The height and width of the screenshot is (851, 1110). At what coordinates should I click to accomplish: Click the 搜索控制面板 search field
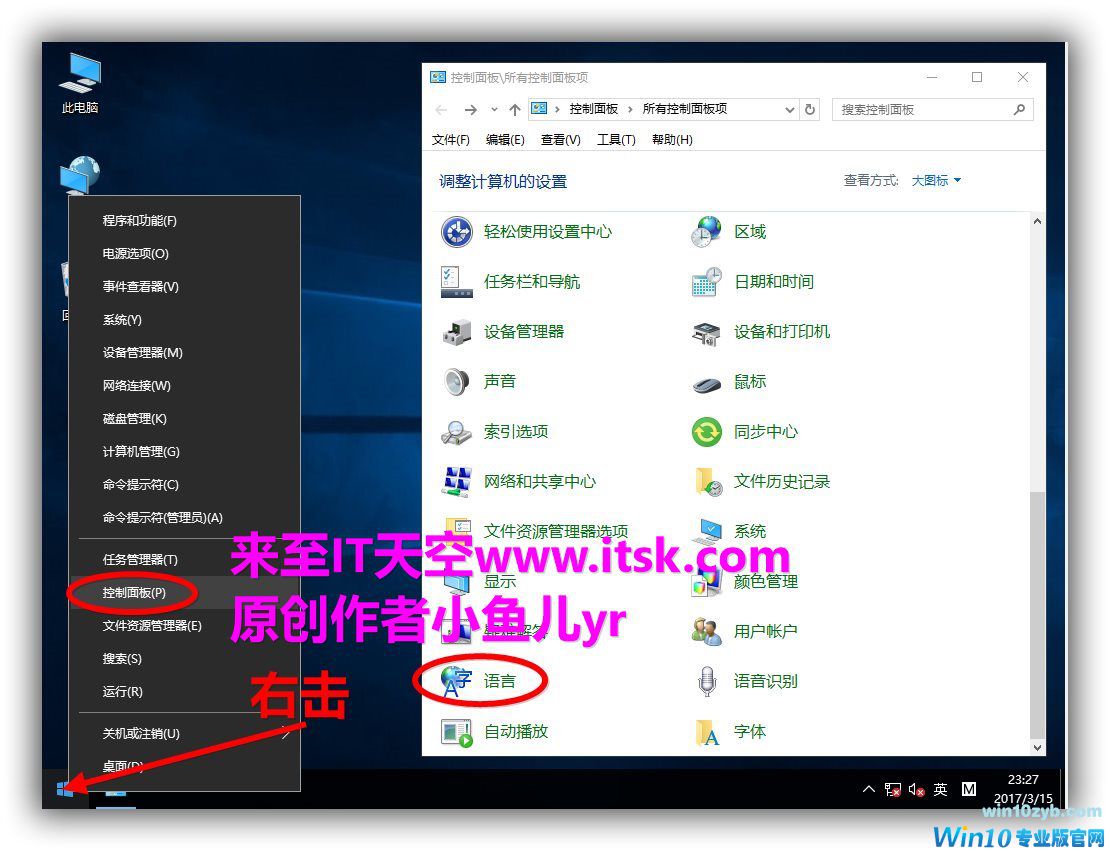932,110
